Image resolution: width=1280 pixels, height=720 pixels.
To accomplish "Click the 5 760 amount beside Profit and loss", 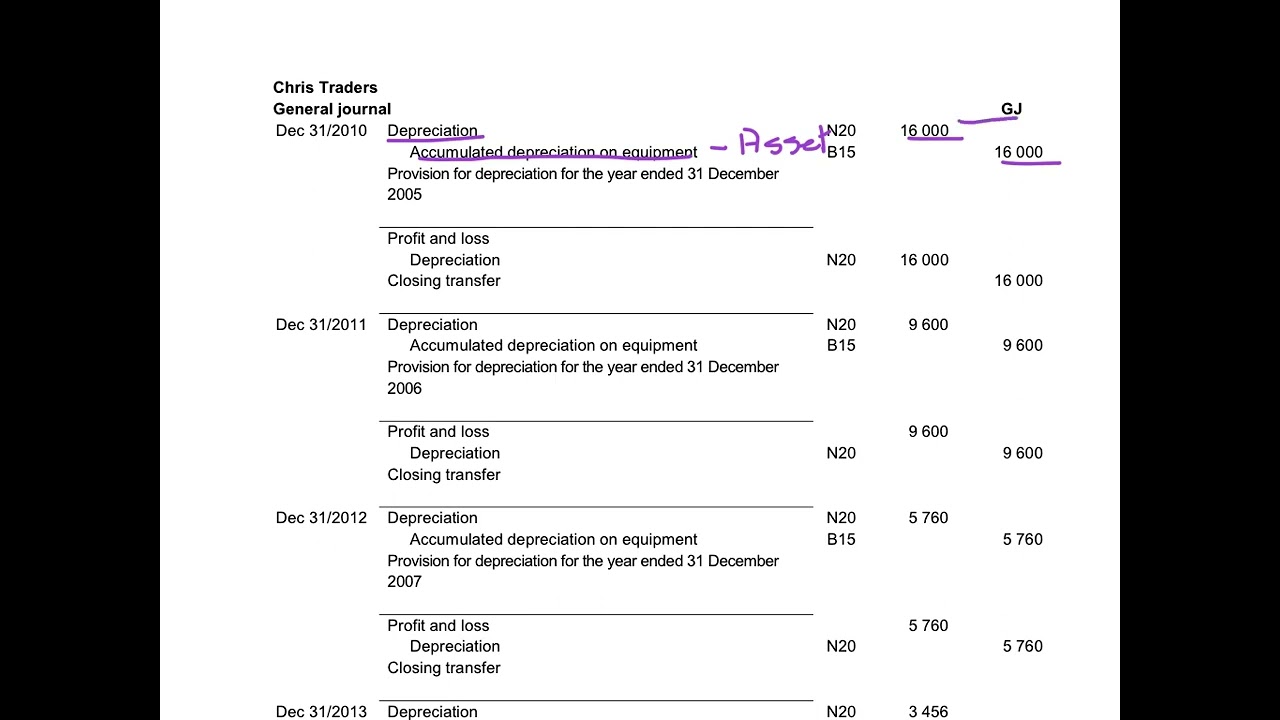I will tap(928, 626).
